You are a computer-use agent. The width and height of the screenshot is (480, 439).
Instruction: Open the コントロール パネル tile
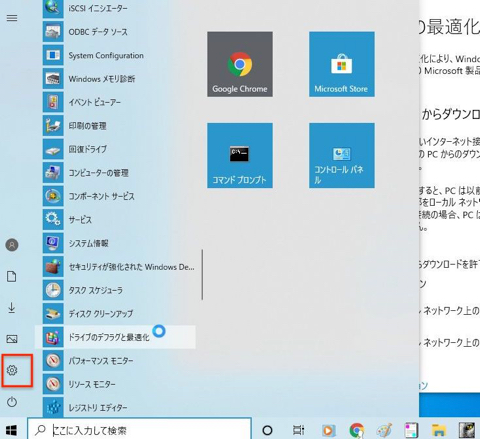[342, 155]
